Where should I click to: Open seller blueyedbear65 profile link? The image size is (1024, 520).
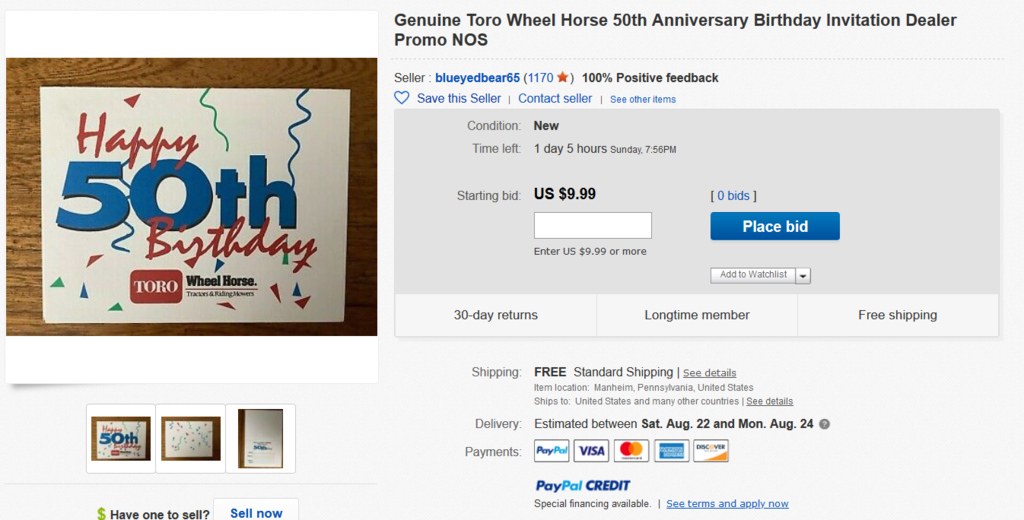477,78
